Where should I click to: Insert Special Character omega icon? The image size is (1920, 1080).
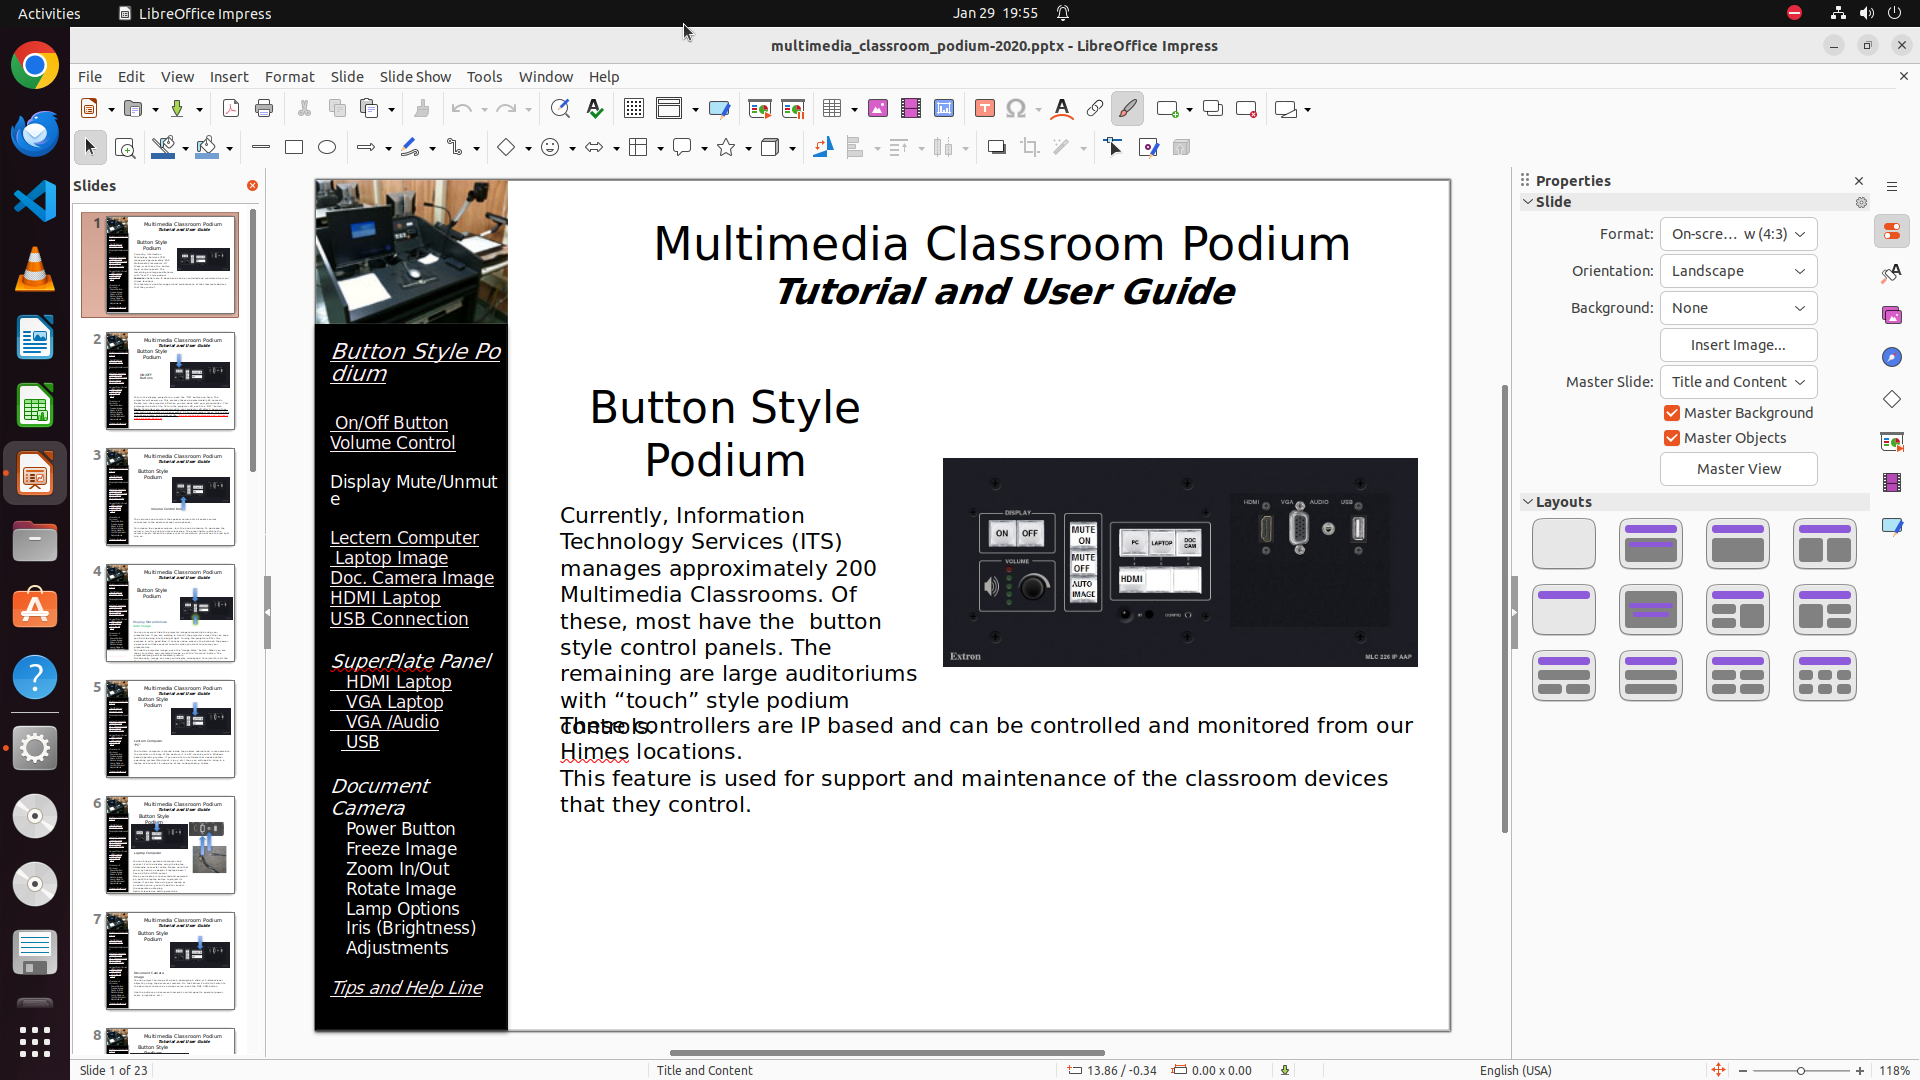(x=1016, y=109)
